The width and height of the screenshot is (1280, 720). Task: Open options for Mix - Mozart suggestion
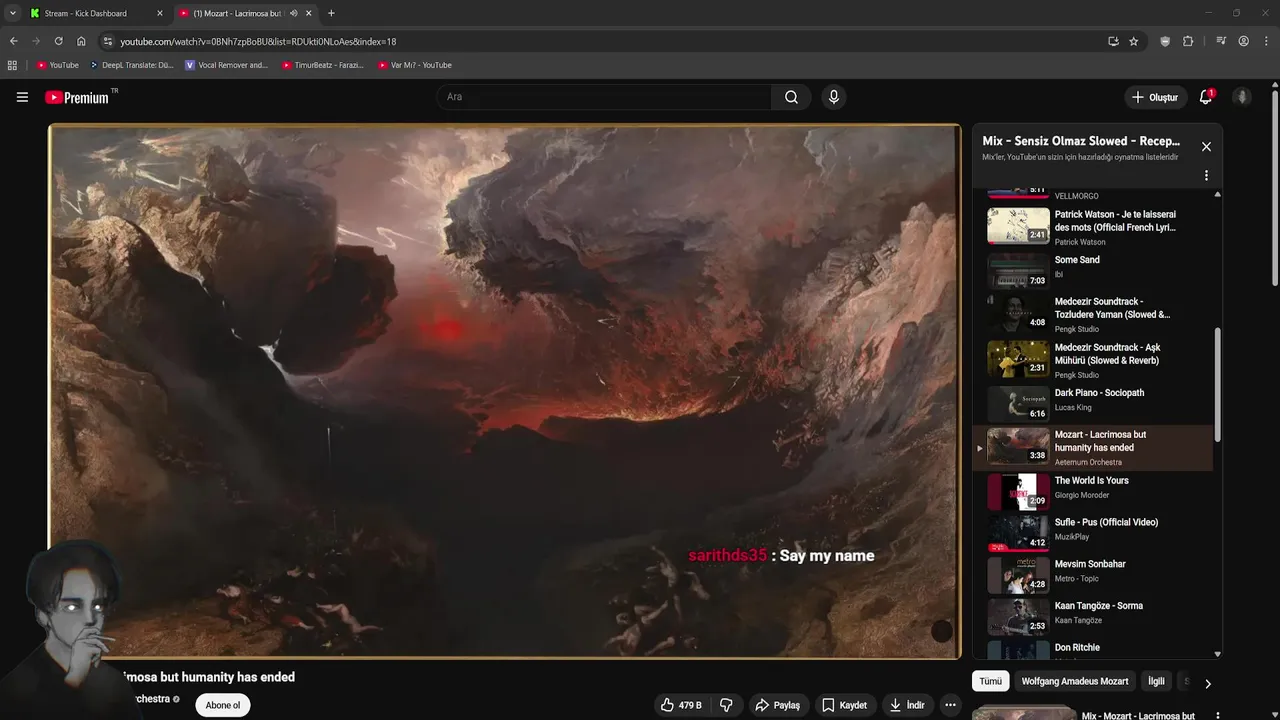coord(1217,716)
